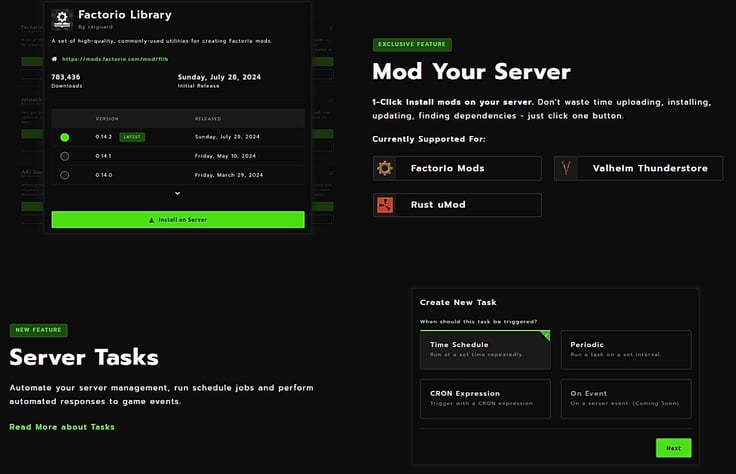Choose the Time Schedule trigger option

[485, 350]
